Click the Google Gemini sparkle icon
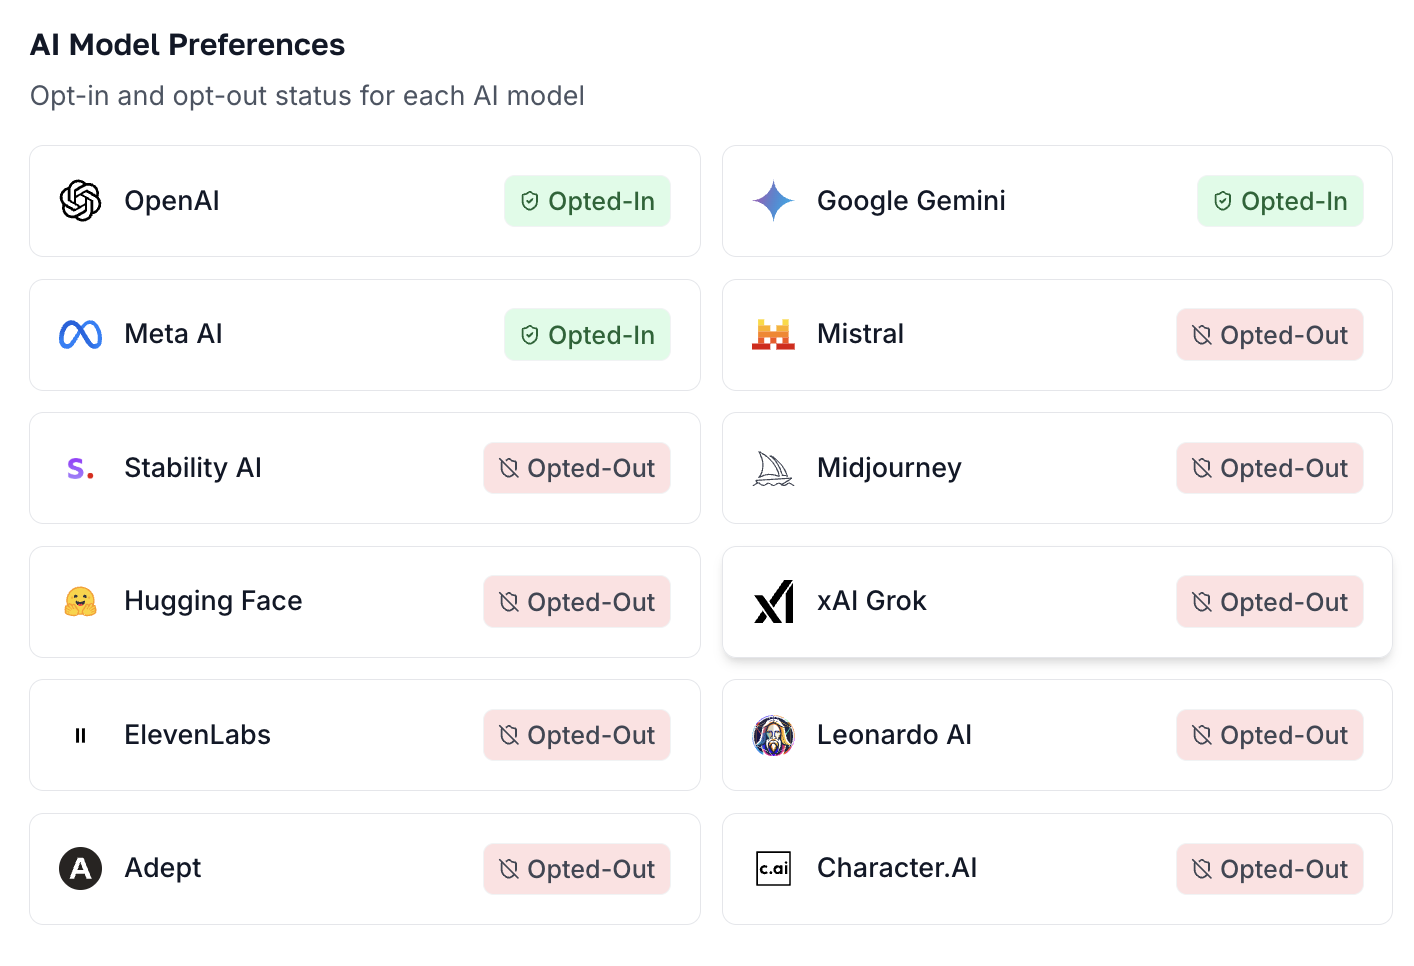 773,201
